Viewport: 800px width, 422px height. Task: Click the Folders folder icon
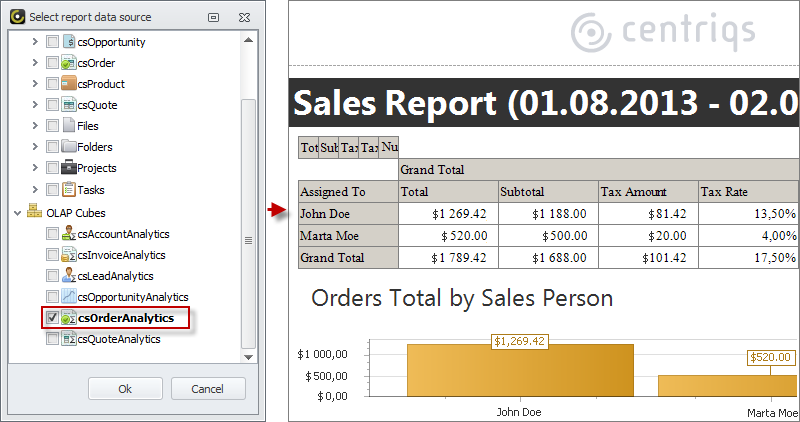click(x=68, y=146)
